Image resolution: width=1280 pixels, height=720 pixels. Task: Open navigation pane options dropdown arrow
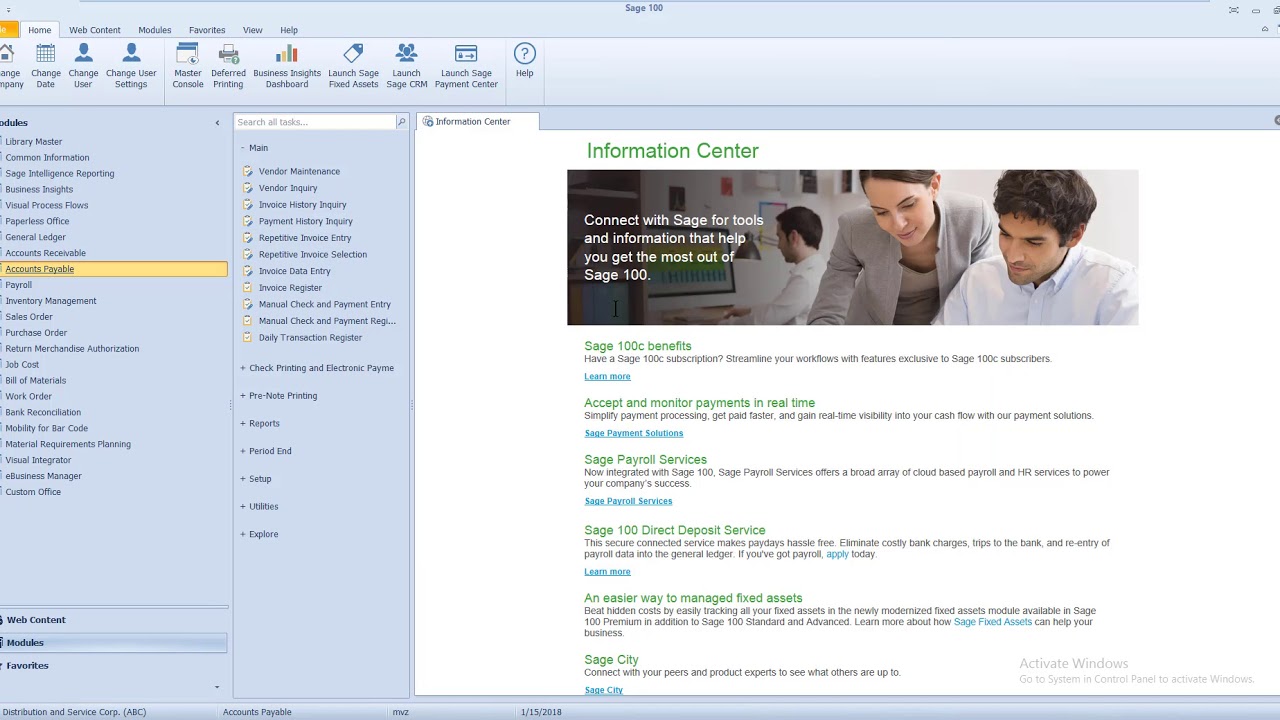(217, 687)
